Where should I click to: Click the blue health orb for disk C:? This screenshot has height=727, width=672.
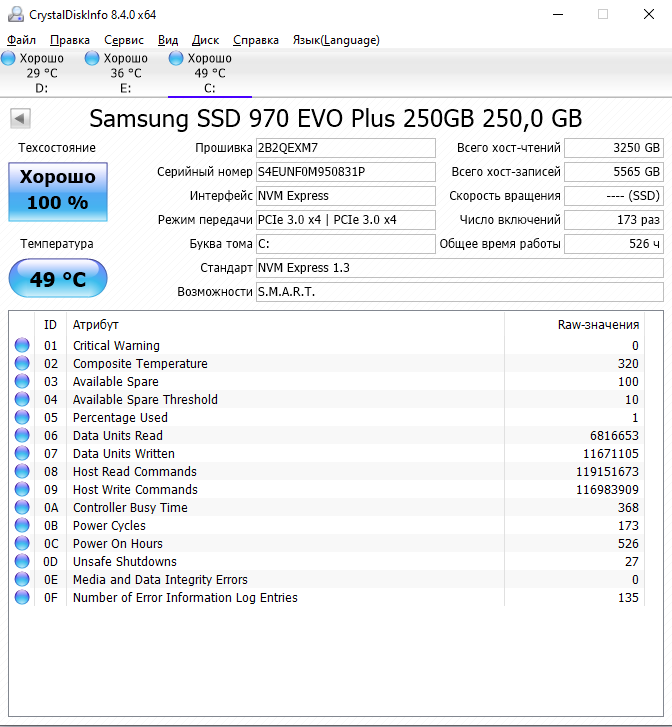tap(176, 58)
